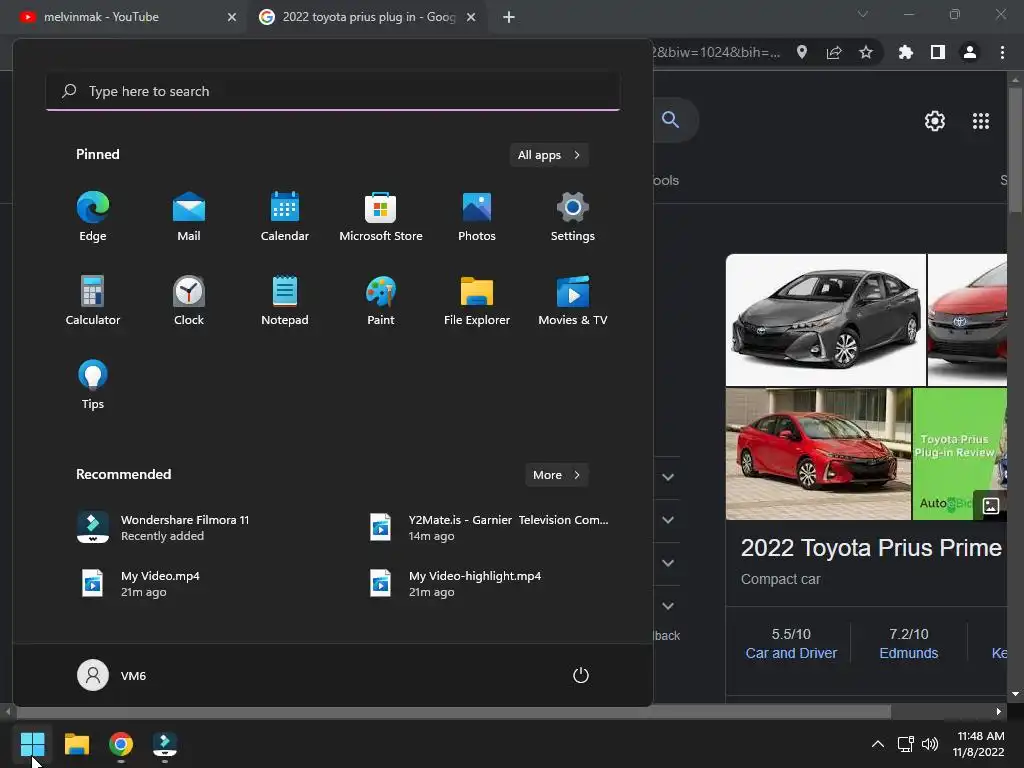
Task: Launch Paint
Action: pyautogui.click(x=381, y=301)
